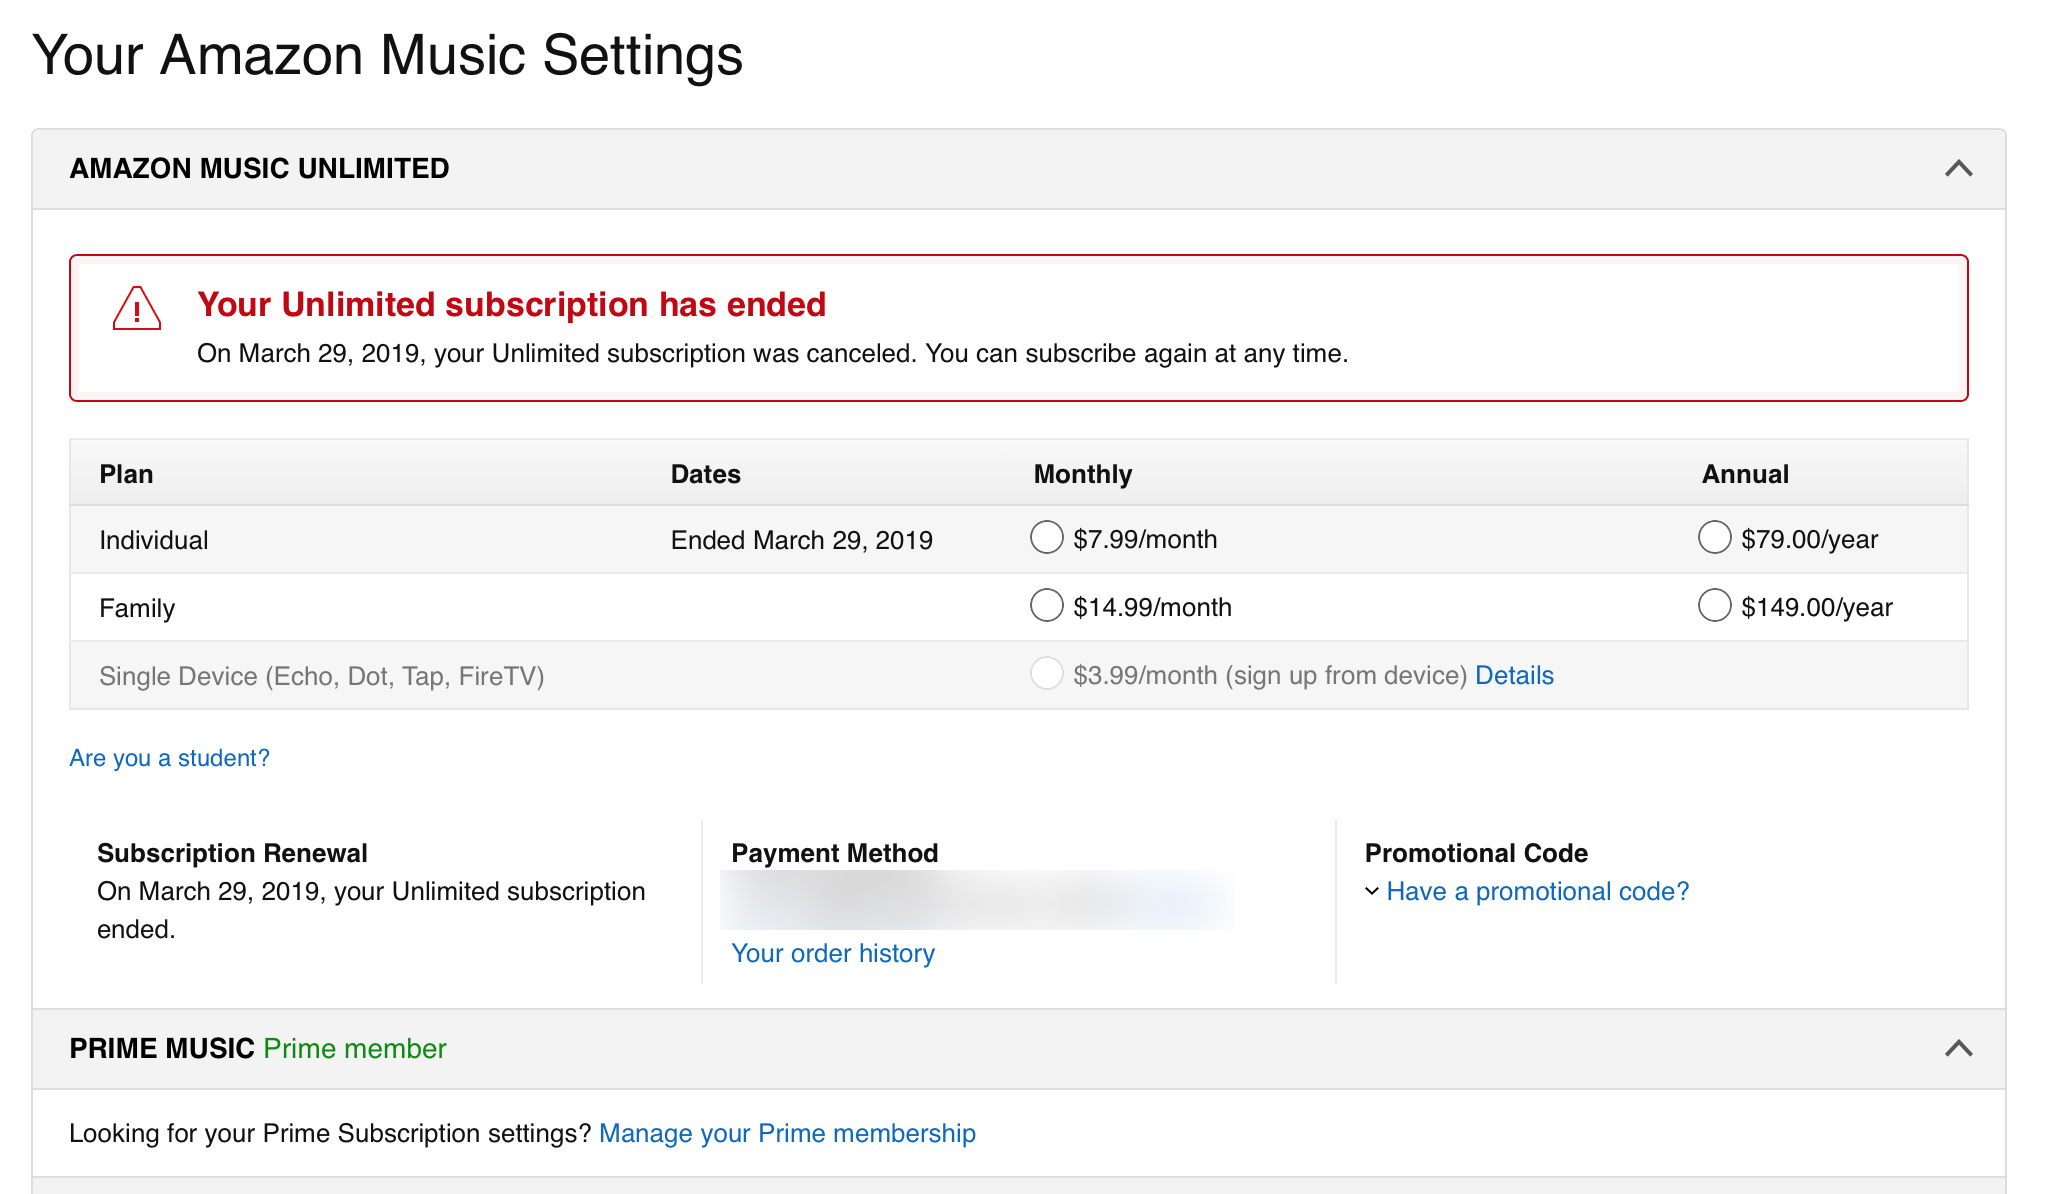2048x1194 pixels.
Task: Expand 'Have a promotional code?' chevron
Action: point(1372,891)
